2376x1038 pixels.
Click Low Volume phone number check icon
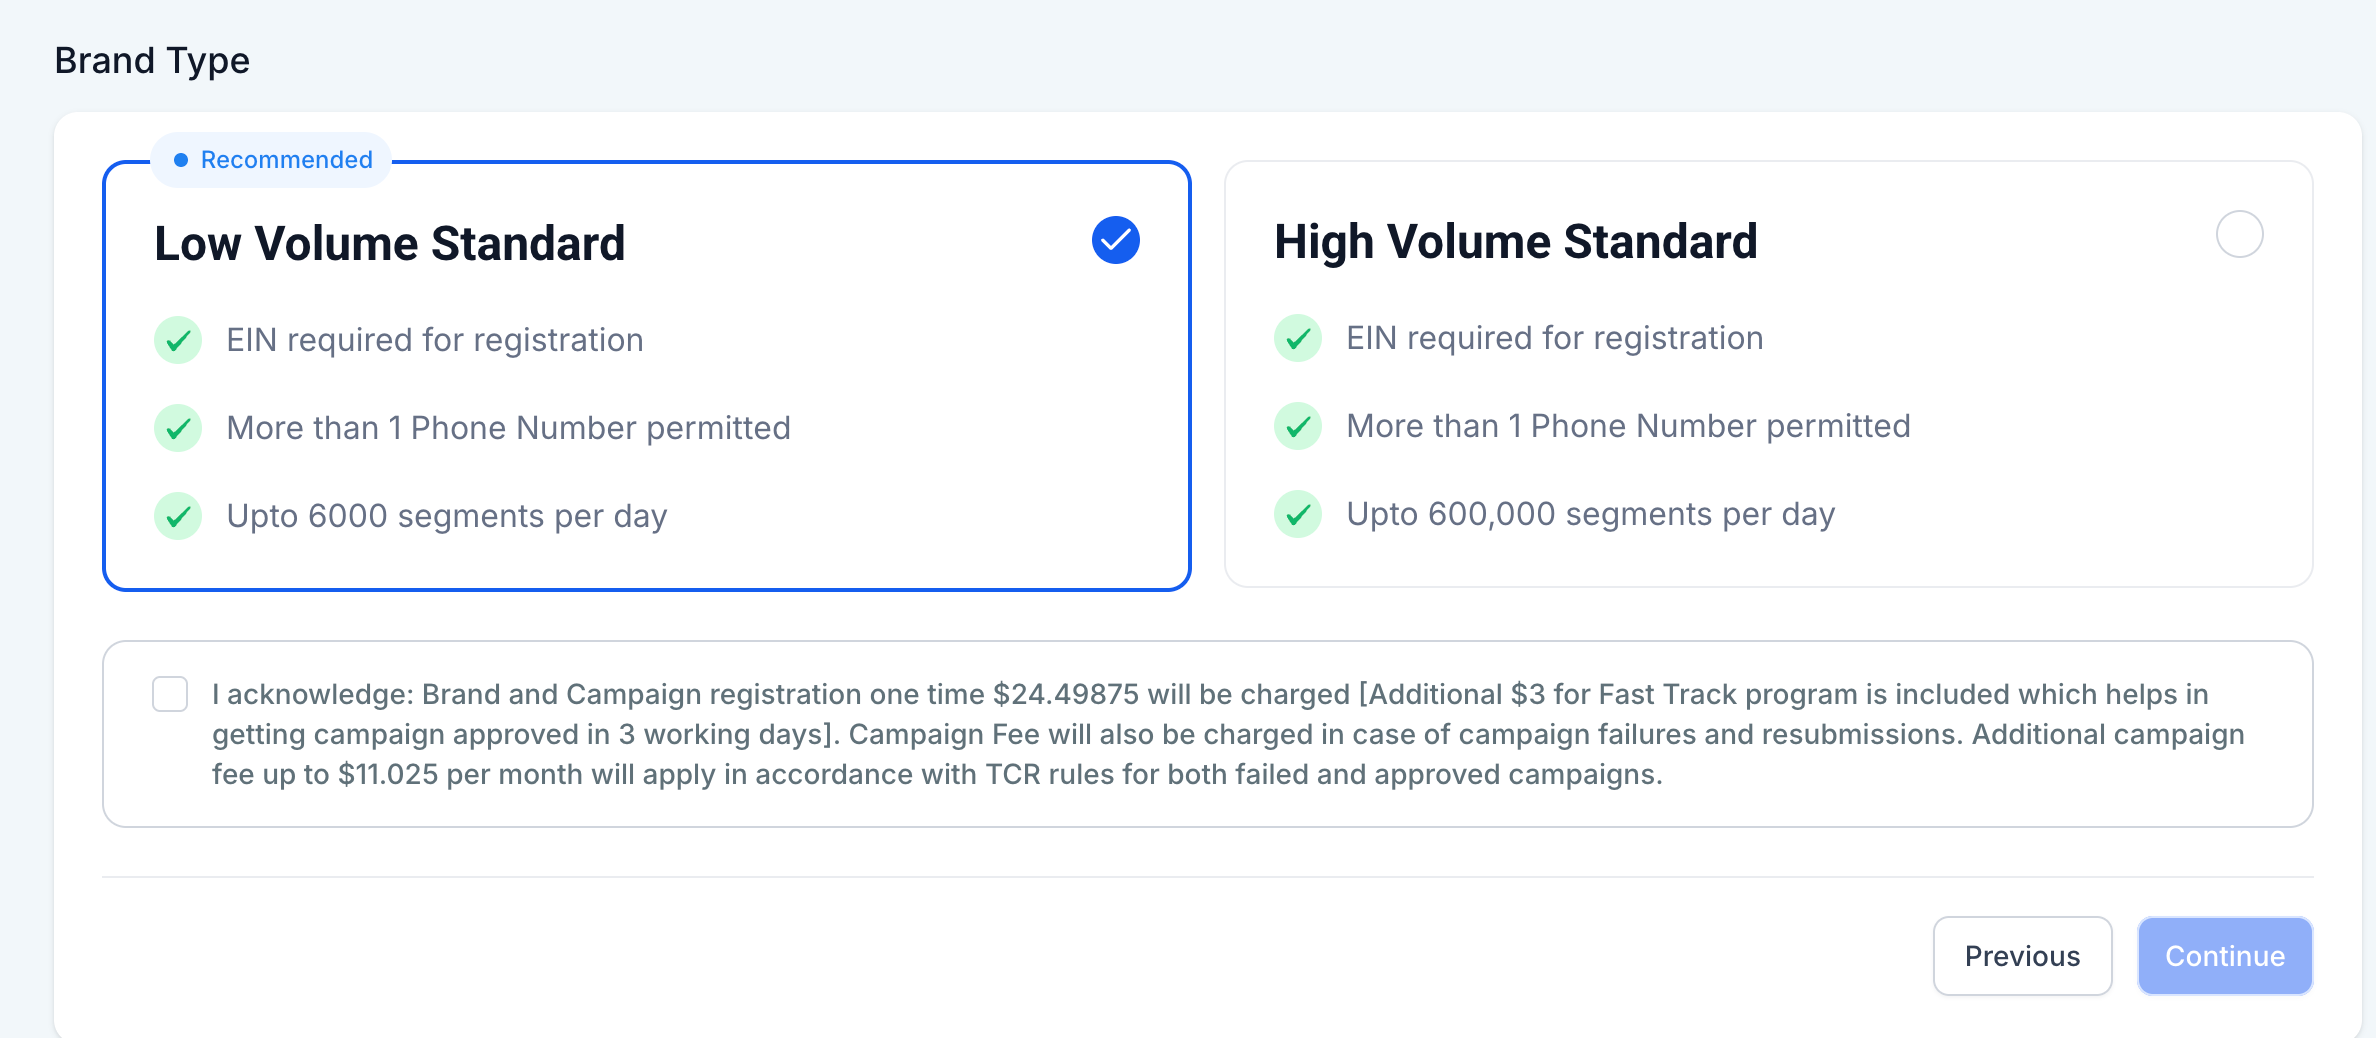tap(178, 428)
